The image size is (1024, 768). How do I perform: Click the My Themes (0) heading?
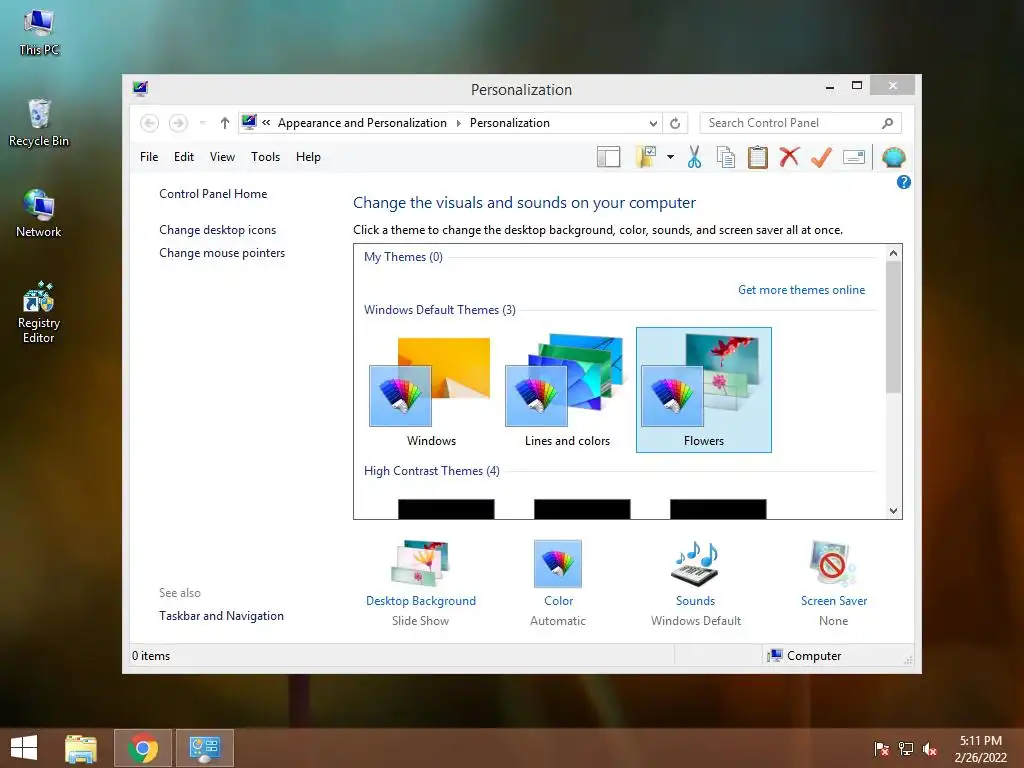pos(403,257)
